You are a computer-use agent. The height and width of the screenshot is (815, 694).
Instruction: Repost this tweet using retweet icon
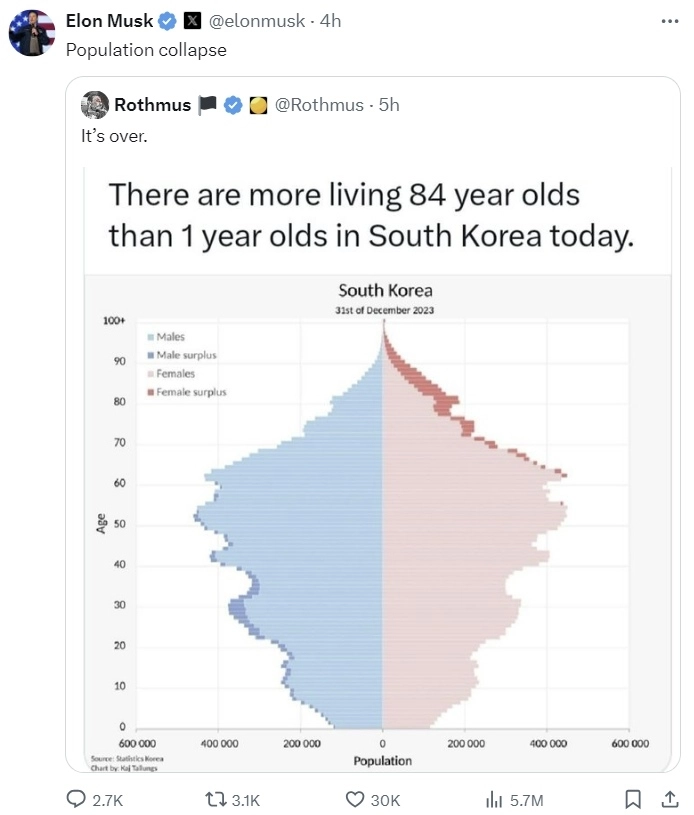[x=215, y=799]
